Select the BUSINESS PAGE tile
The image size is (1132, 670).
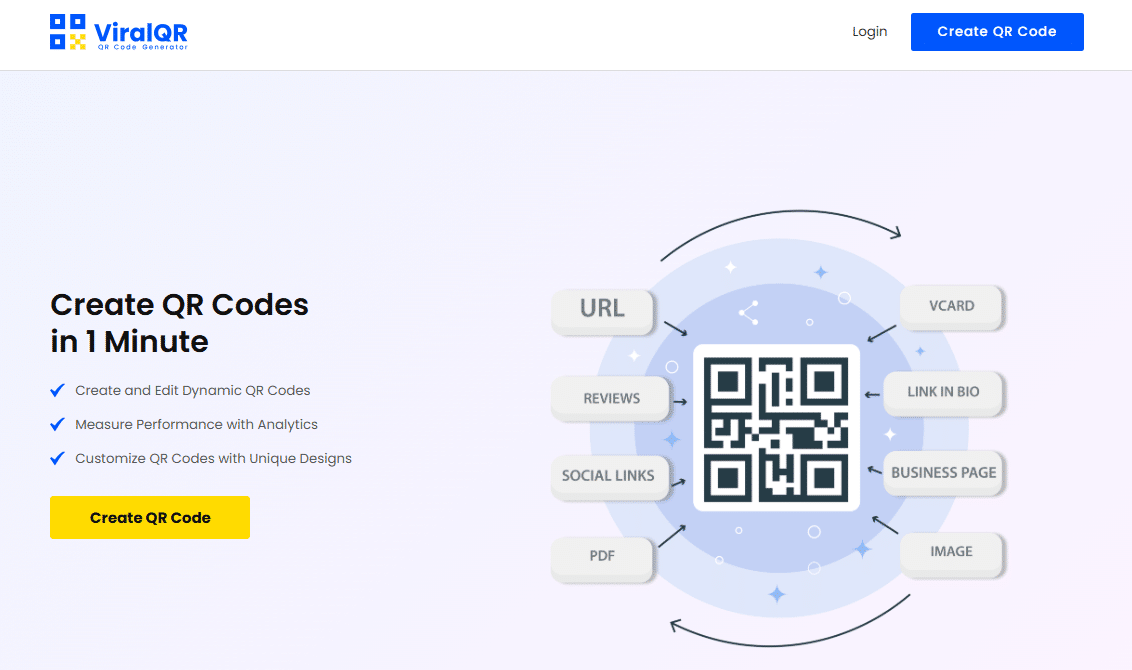click(x=943, y=472)
